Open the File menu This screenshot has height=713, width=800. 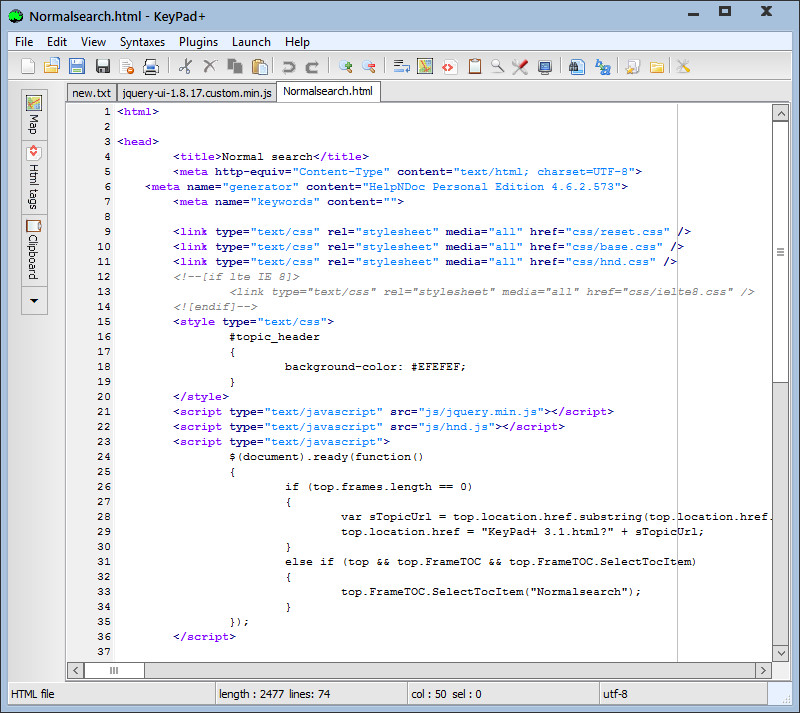click(24, 42)
